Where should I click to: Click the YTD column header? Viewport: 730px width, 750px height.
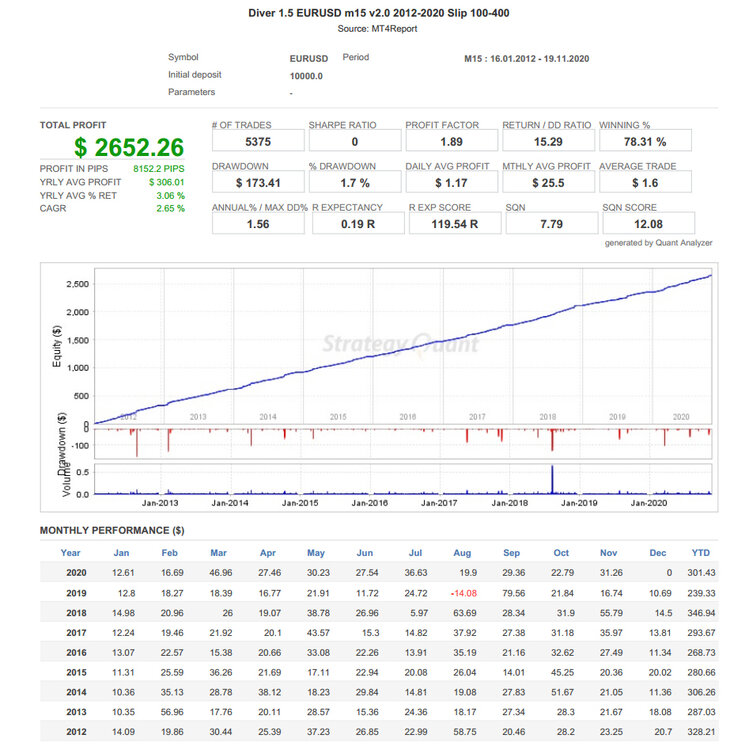click(701, 553)
